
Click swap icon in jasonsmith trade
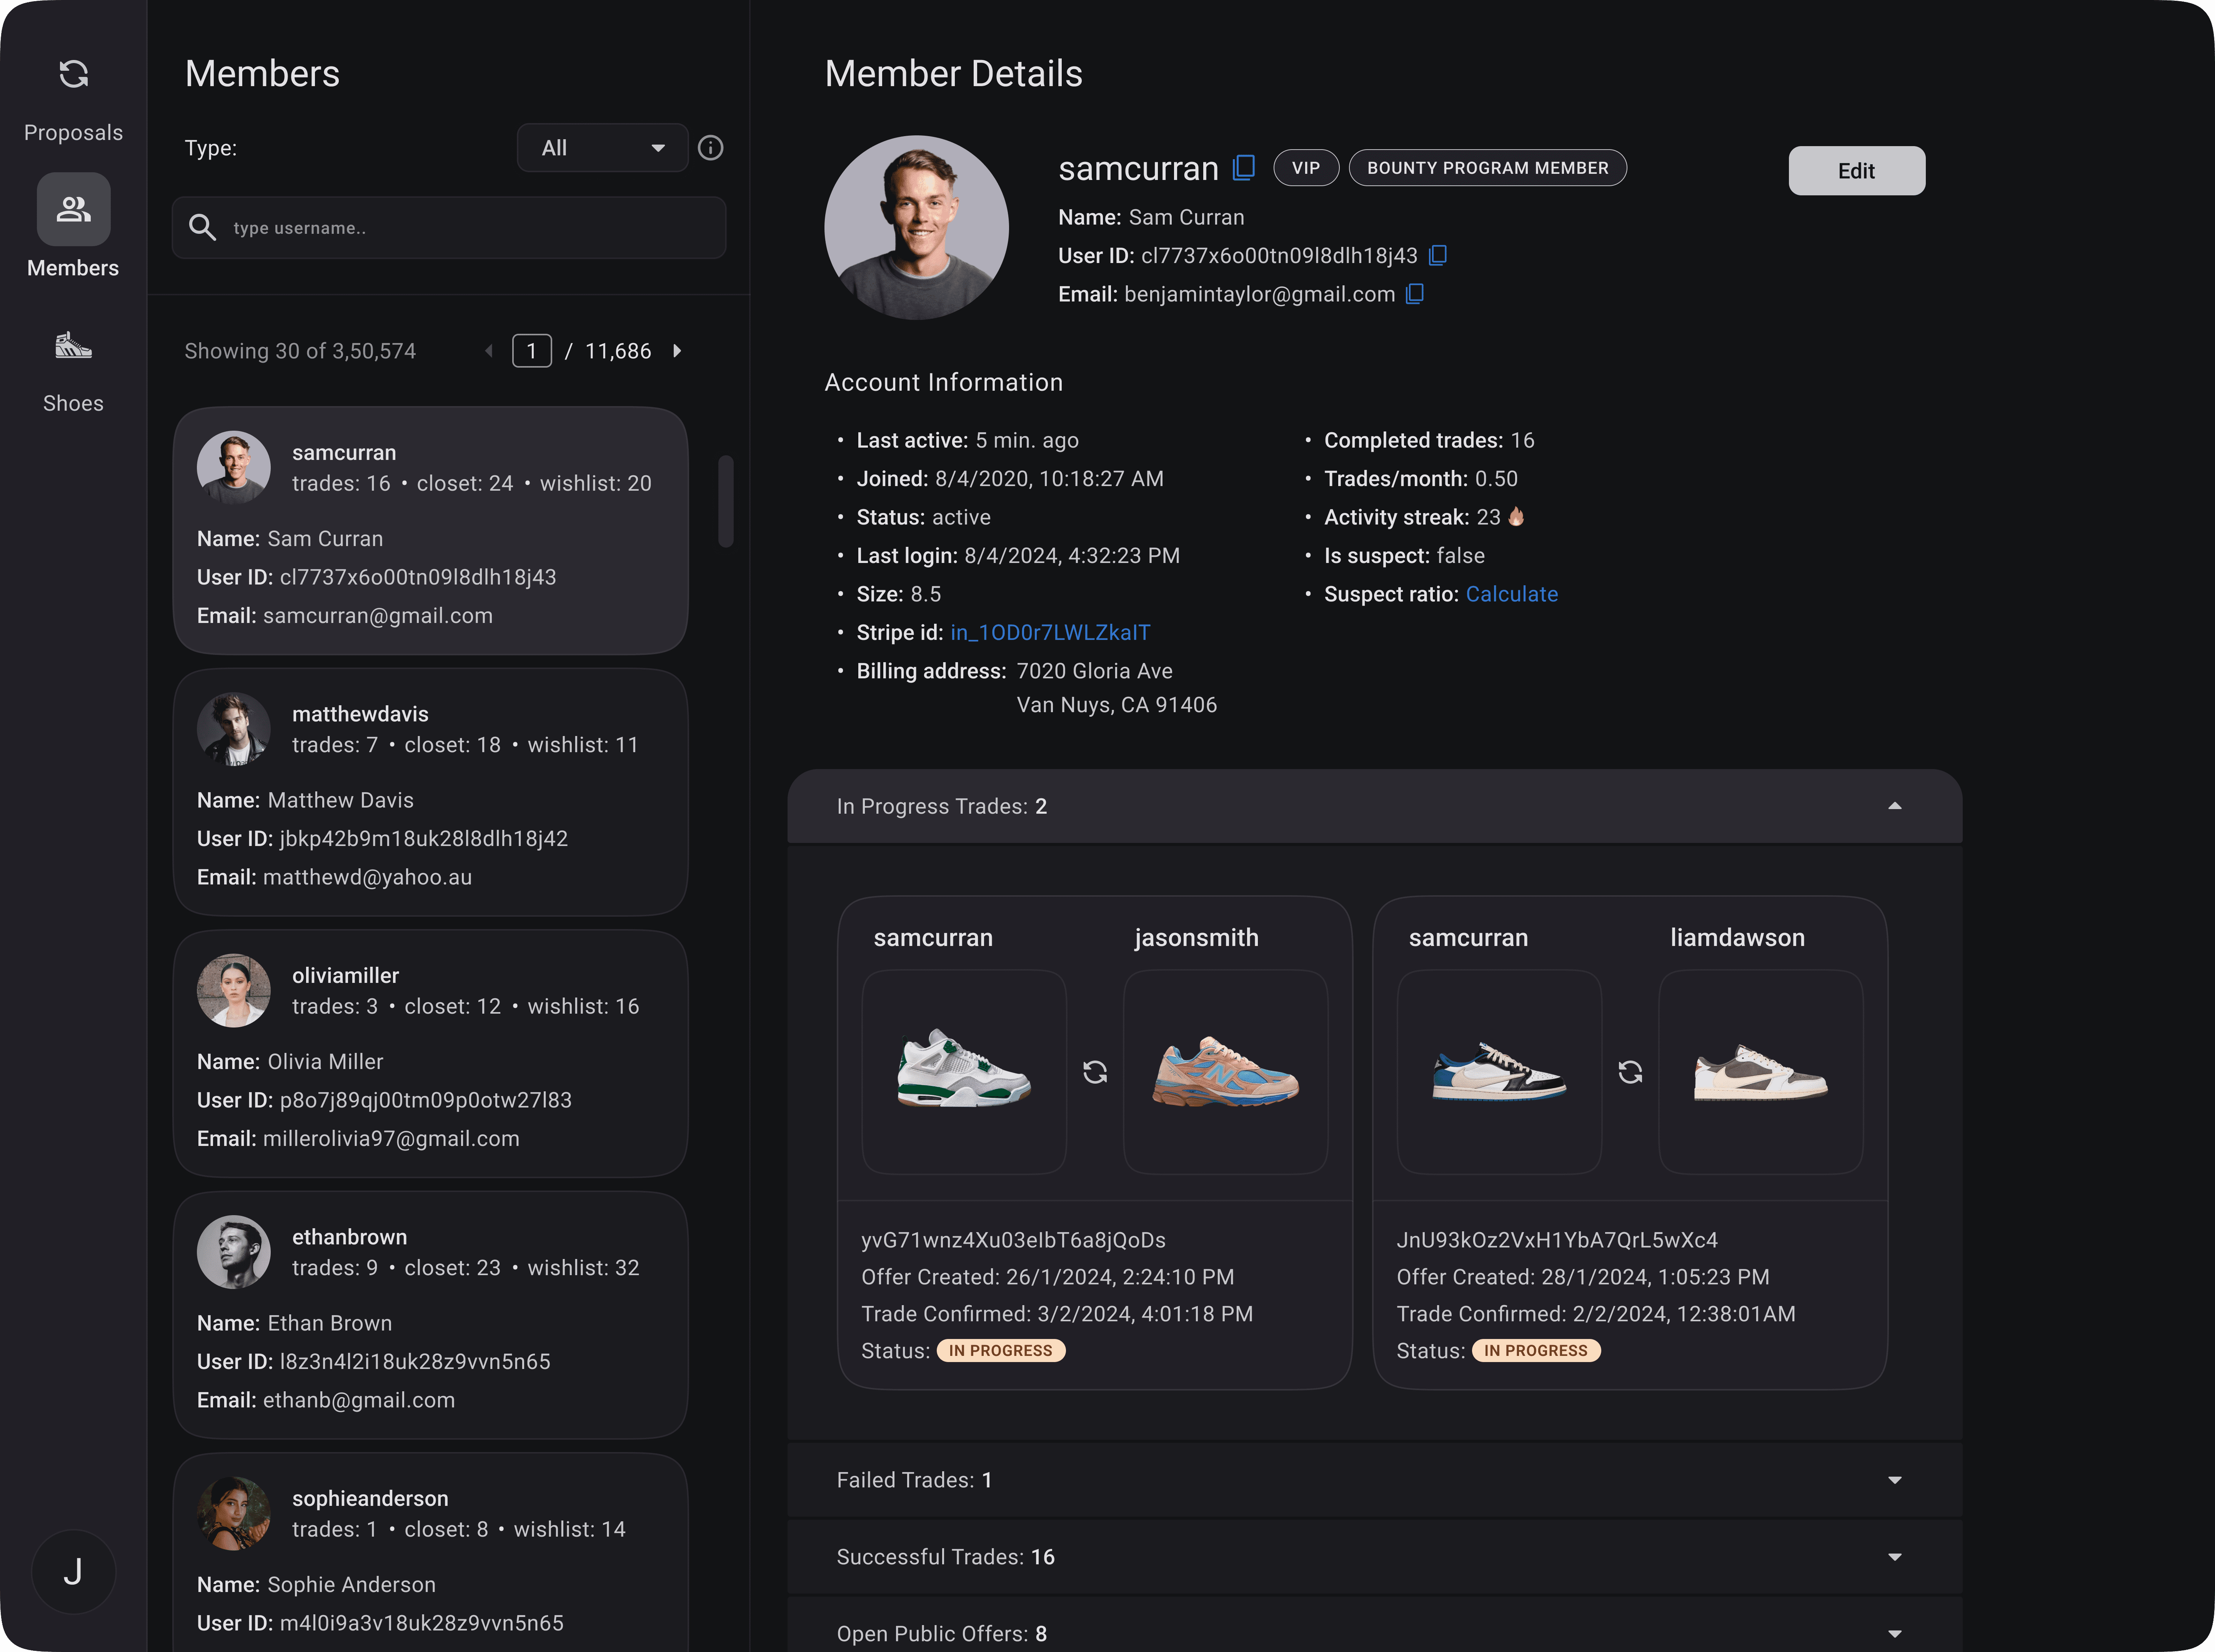click(1095, 1073)
